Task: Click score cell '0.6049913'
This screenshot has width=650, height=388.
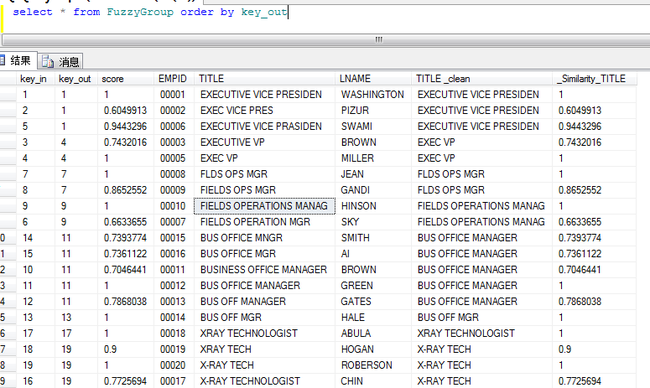Action: coord(125,110)
